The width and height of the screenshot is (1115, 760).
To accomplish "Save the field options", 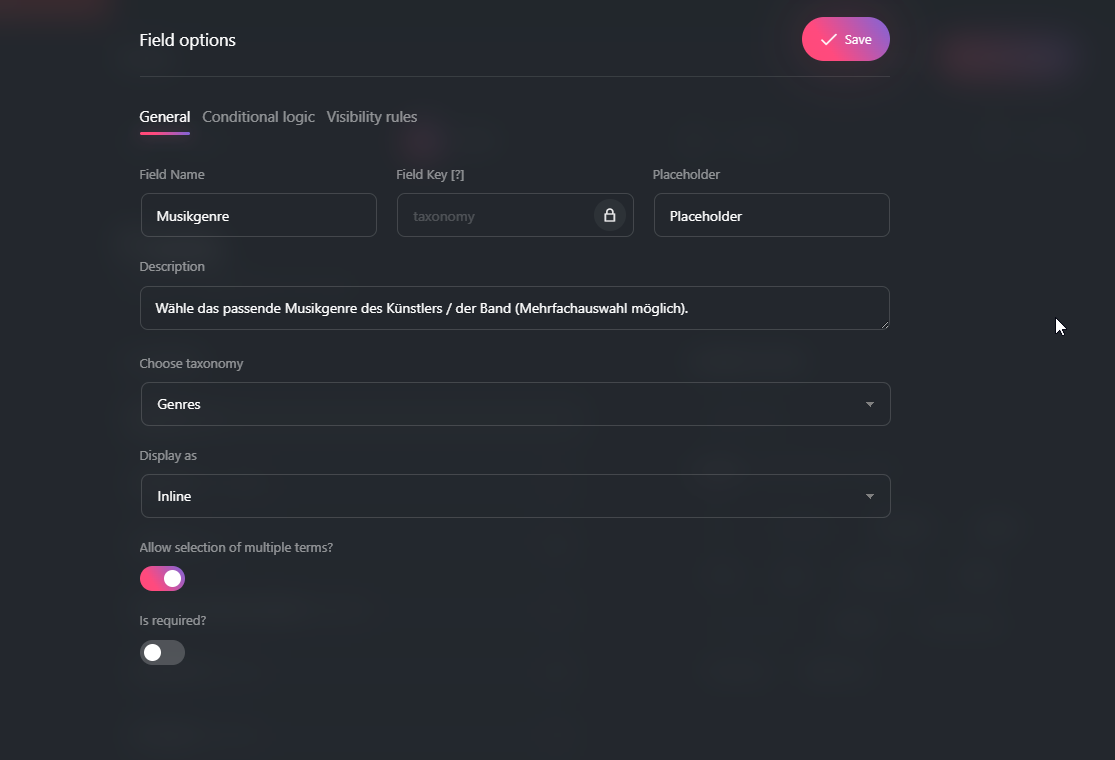I will point(846,39).
